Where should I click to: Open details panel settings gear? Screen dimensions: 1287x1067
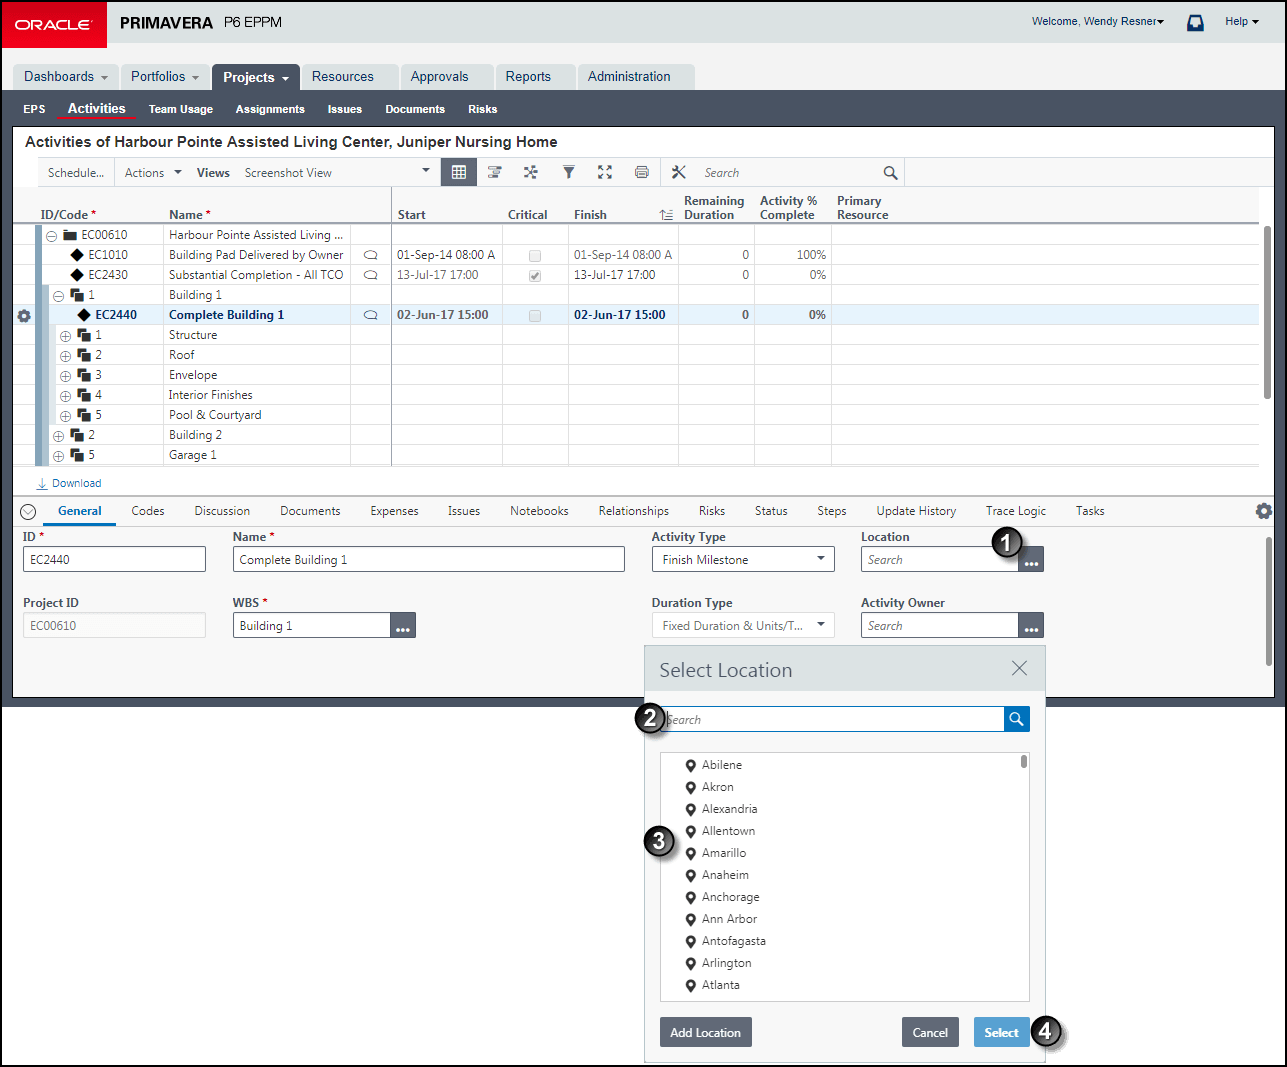click(1264, 511)
